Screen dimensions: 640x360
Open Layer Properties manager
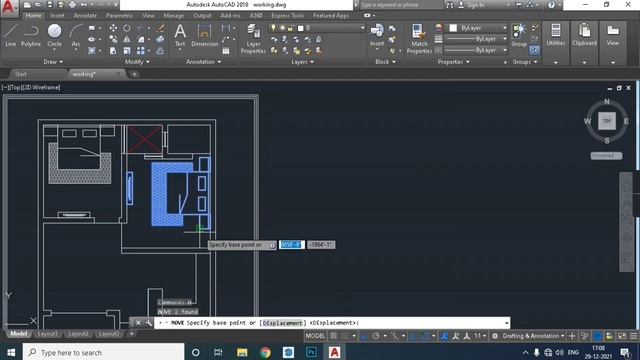pos(253,39)
